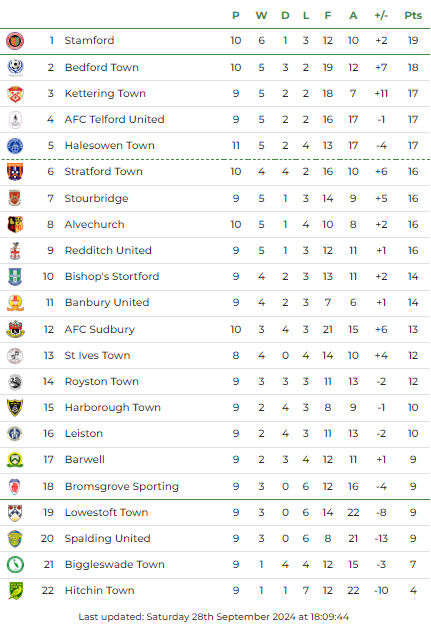431x627 pixels.
Task: Select the Halesowen Town round badge
Action: (15, 146)
